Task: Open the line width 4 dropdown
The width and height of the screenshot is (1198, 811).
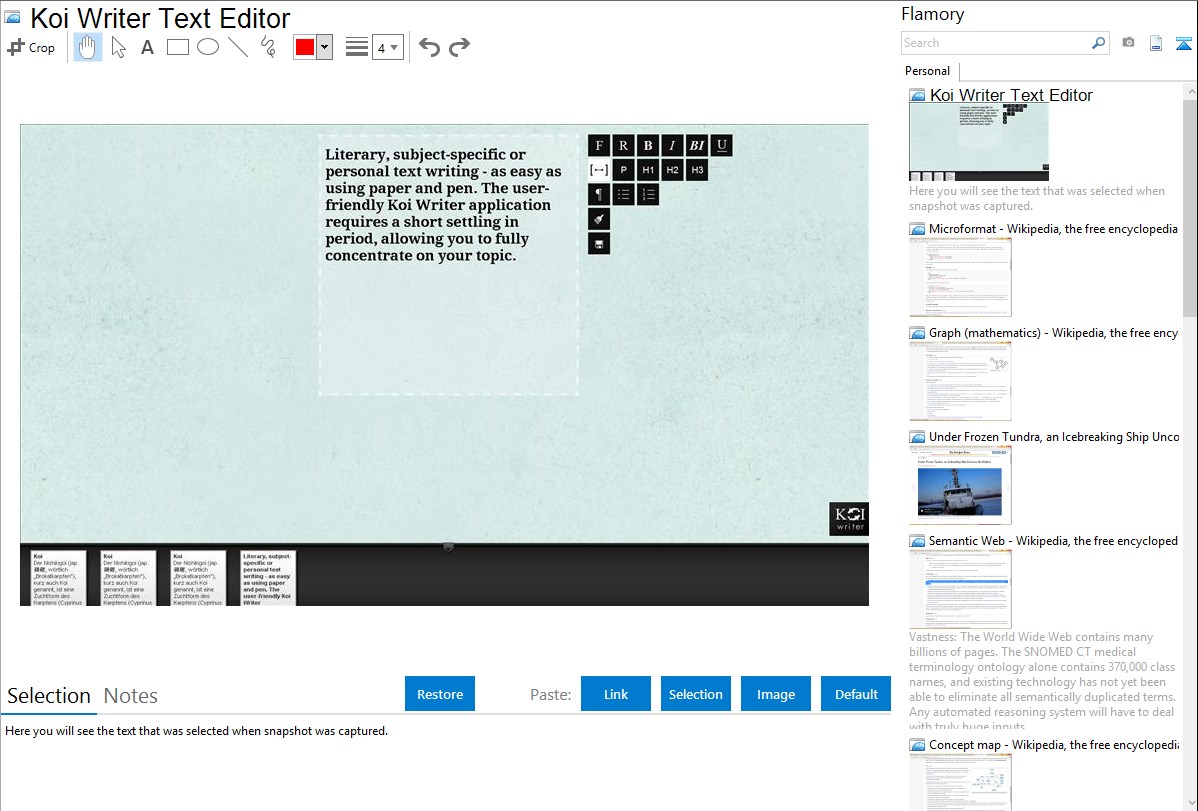Action: click(x=387, y=47)
